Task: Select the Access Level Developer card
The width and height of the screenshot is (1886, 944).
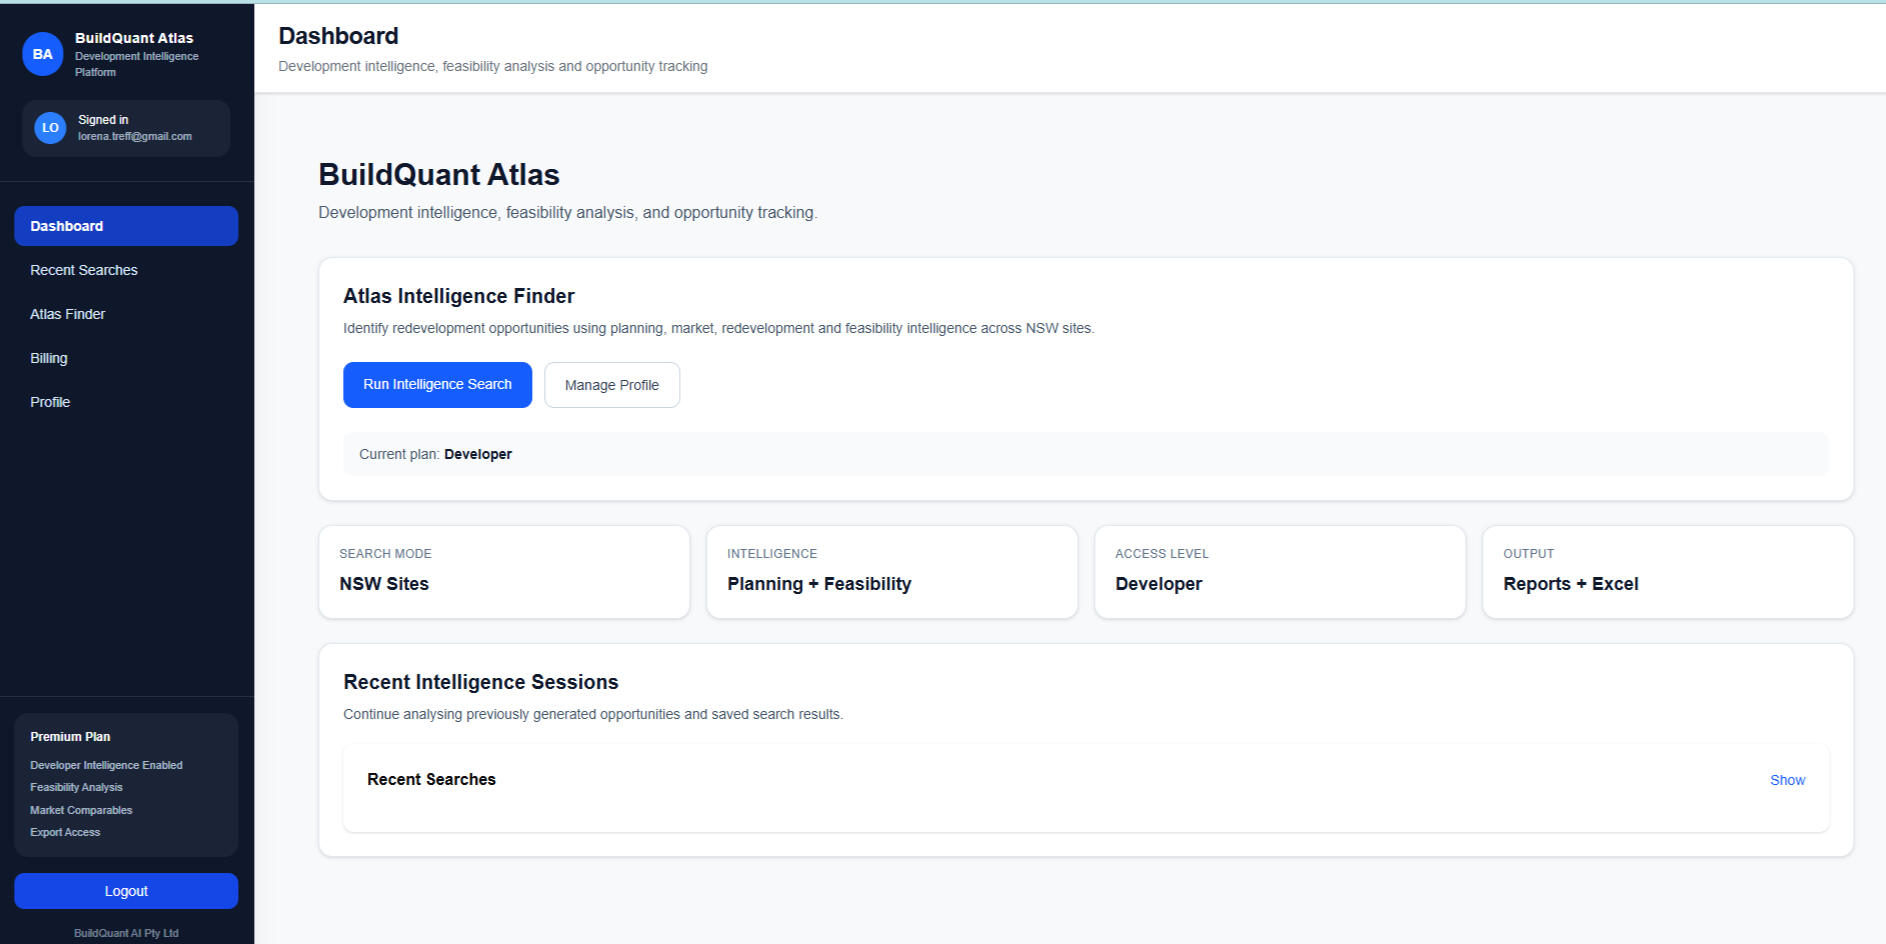Action: (x=1280, y=572)
